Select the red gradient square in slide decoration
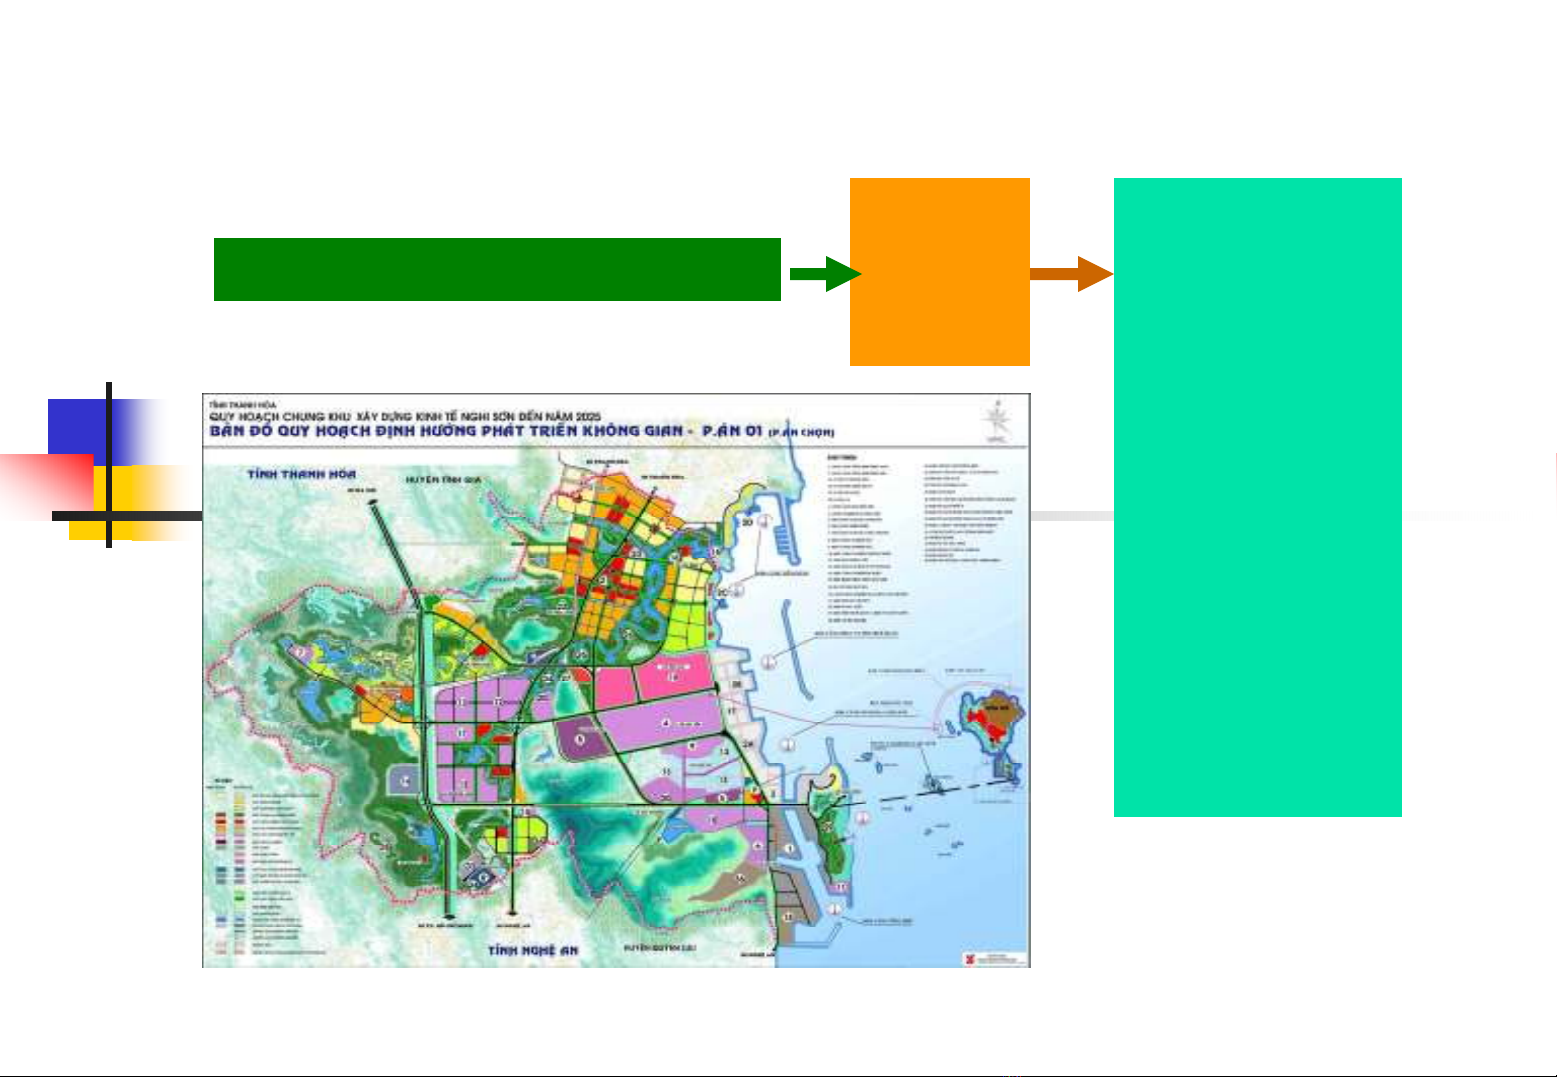 coord(45,483)
